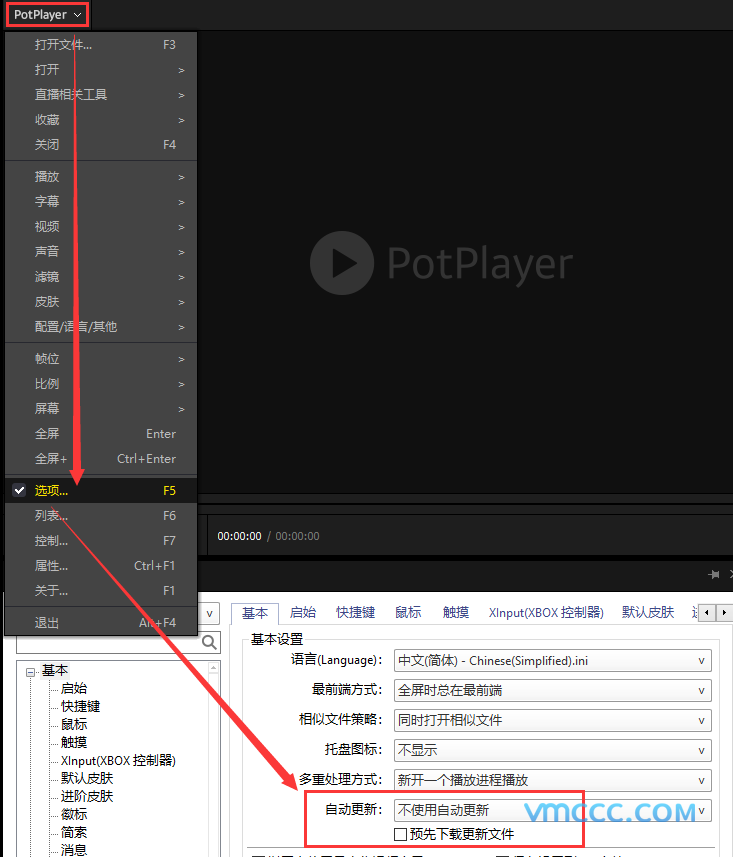Select 进阶皮肤 in the options tree
The width and height of the screenshot is (733, 857).
point(87,796)
